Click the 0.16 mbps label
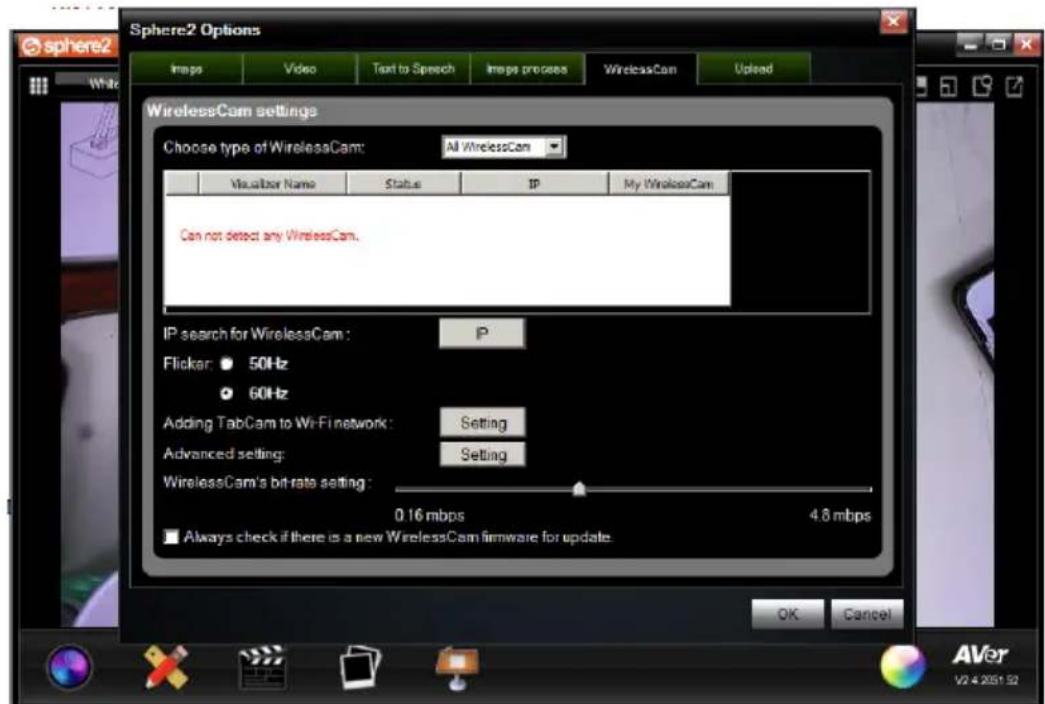1045x704 pixels. (429, 515)
